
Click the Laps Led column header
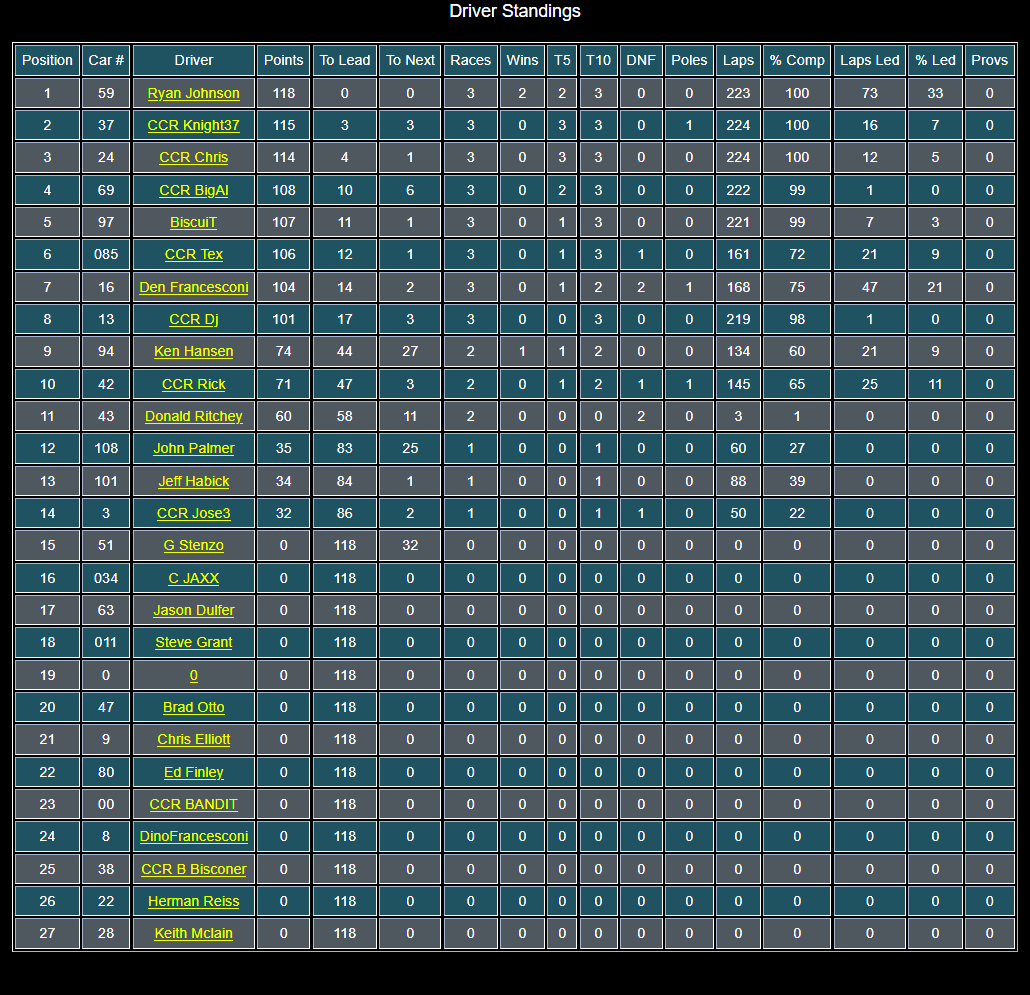(x=869, y=60)
